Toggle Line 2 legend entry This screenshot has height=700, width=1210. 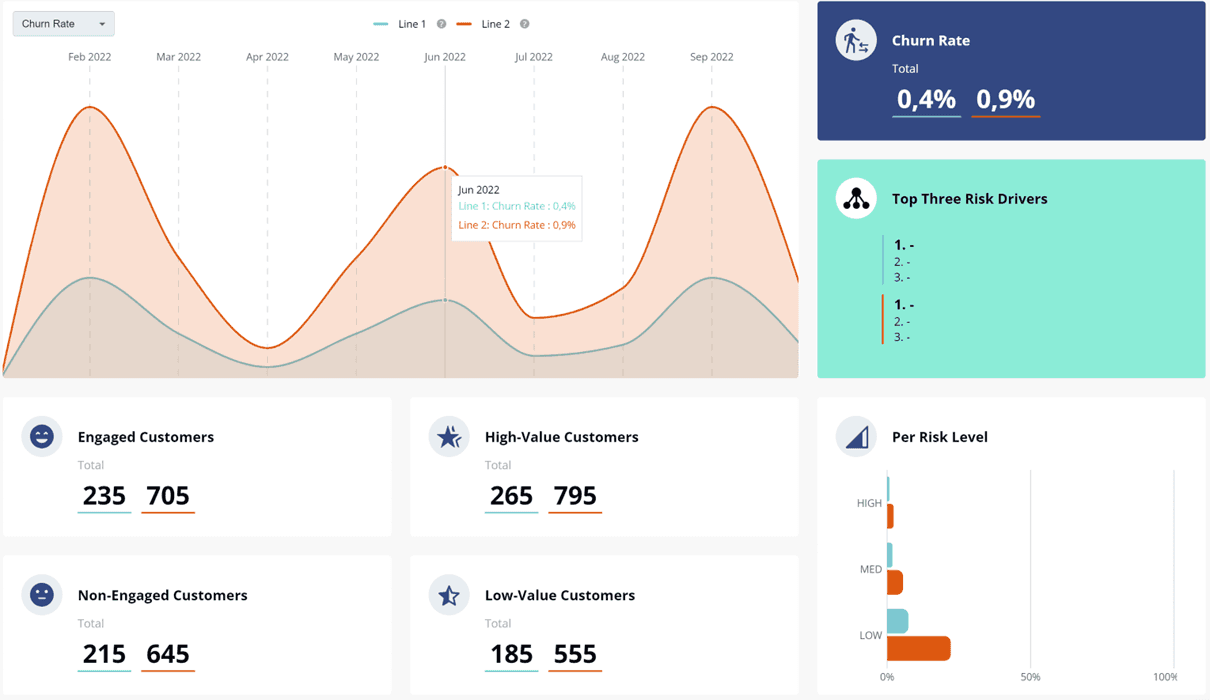click(483, 24)
